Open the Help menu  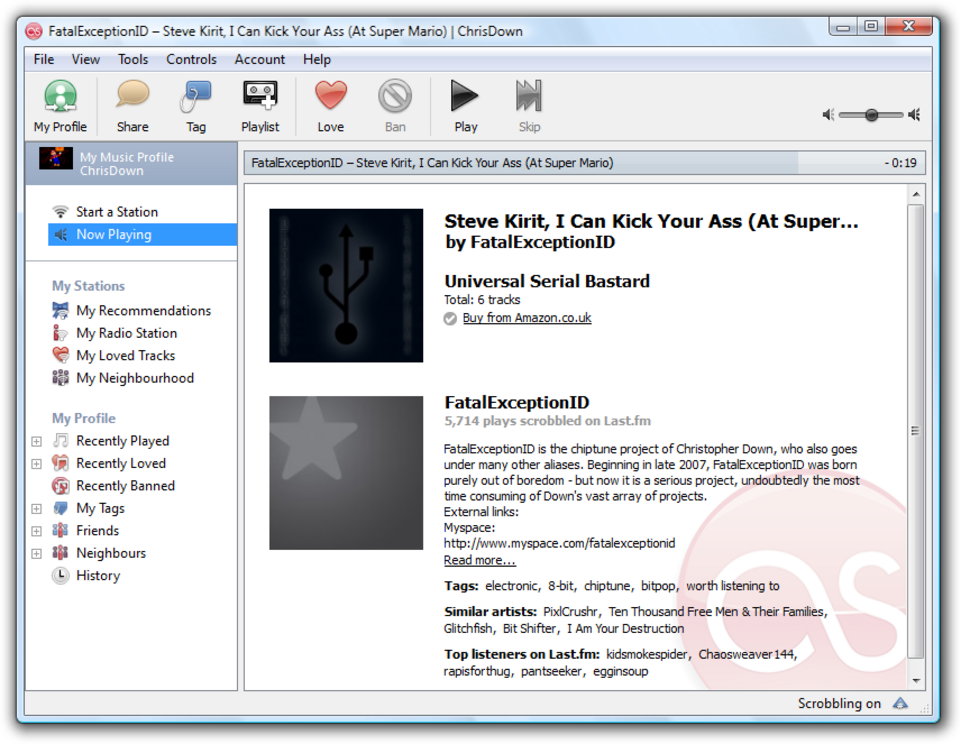coord(317,59)
